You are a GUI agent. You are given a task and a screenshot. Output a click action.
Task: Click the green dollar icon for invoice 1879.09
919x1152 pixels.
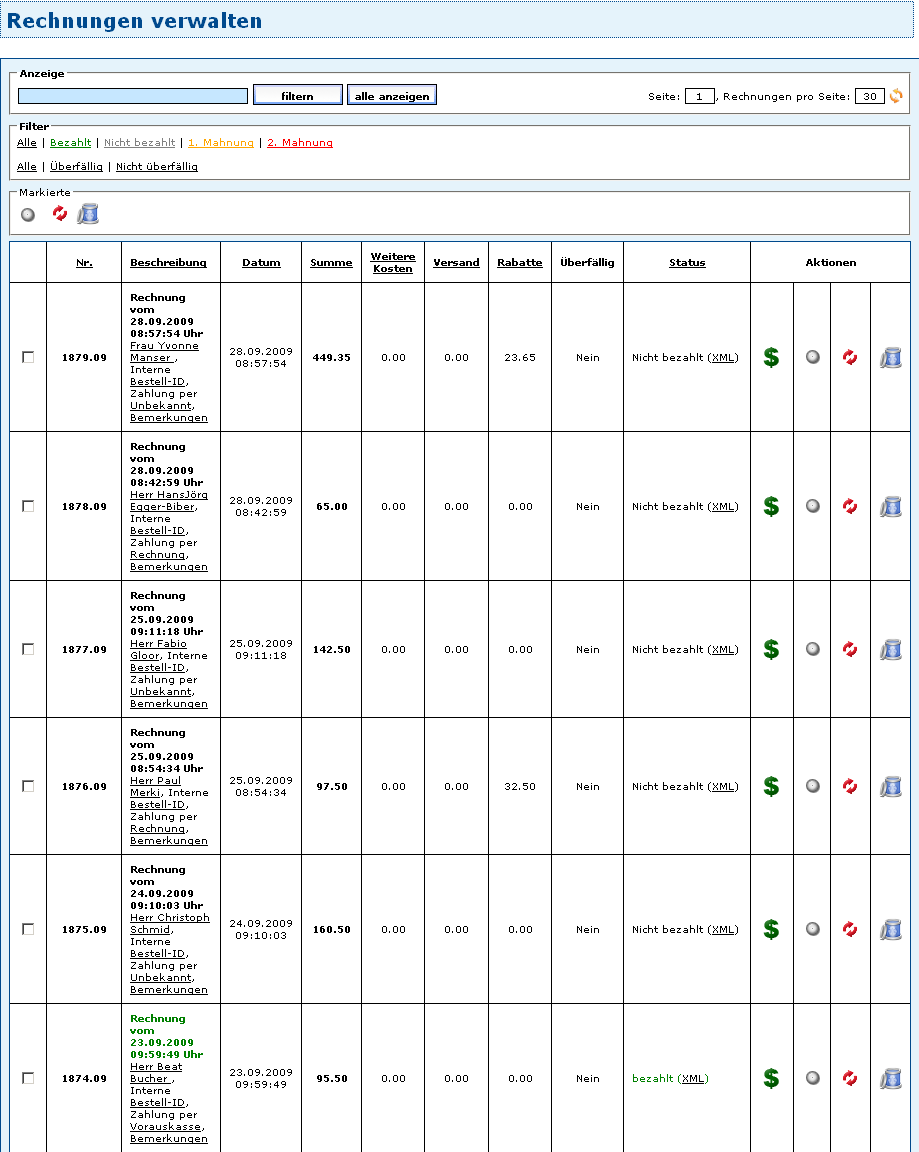771,357
